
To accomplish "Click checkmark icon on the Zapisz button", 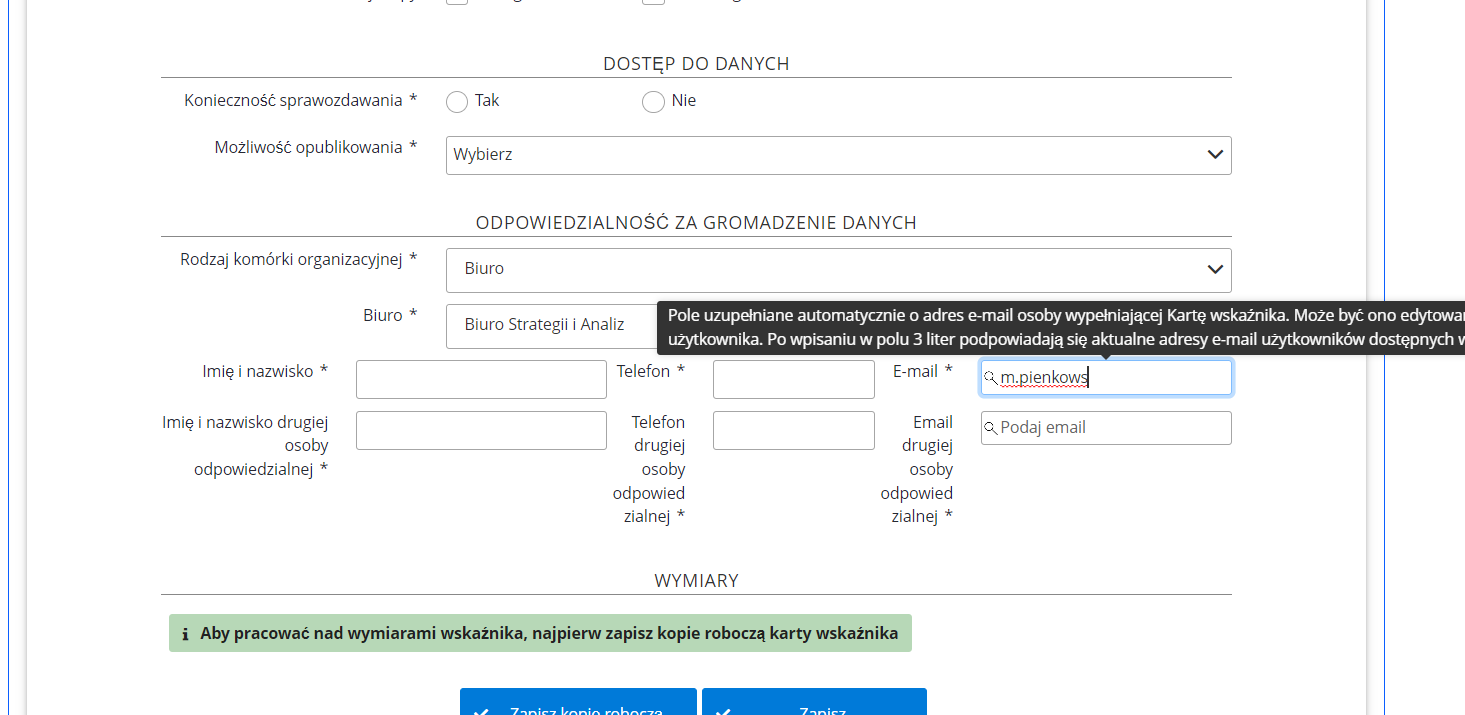I will click(722, 708).
